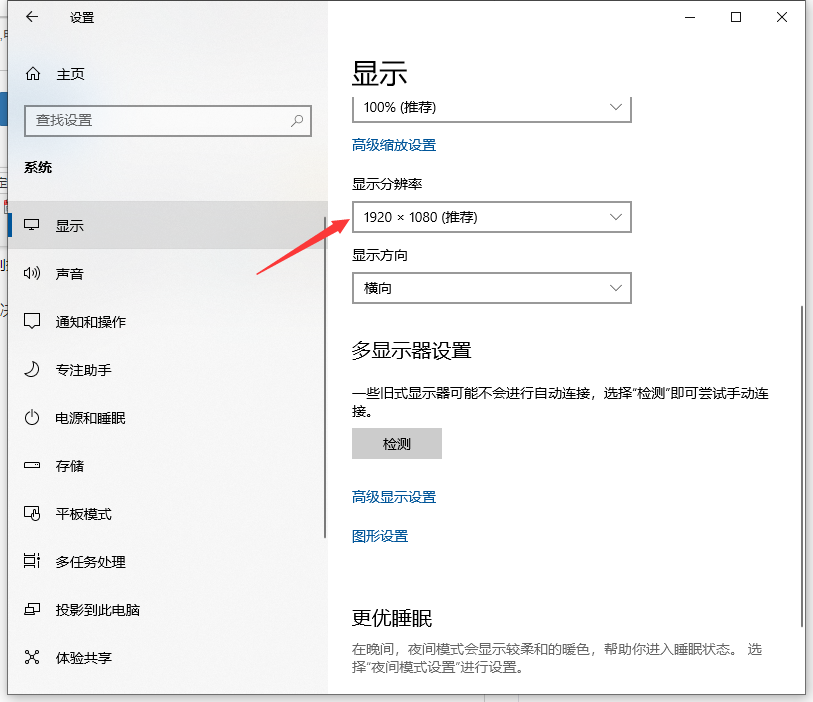813x702 pixels.
Task: Click the back arrow icon
Action: point(32,17)
